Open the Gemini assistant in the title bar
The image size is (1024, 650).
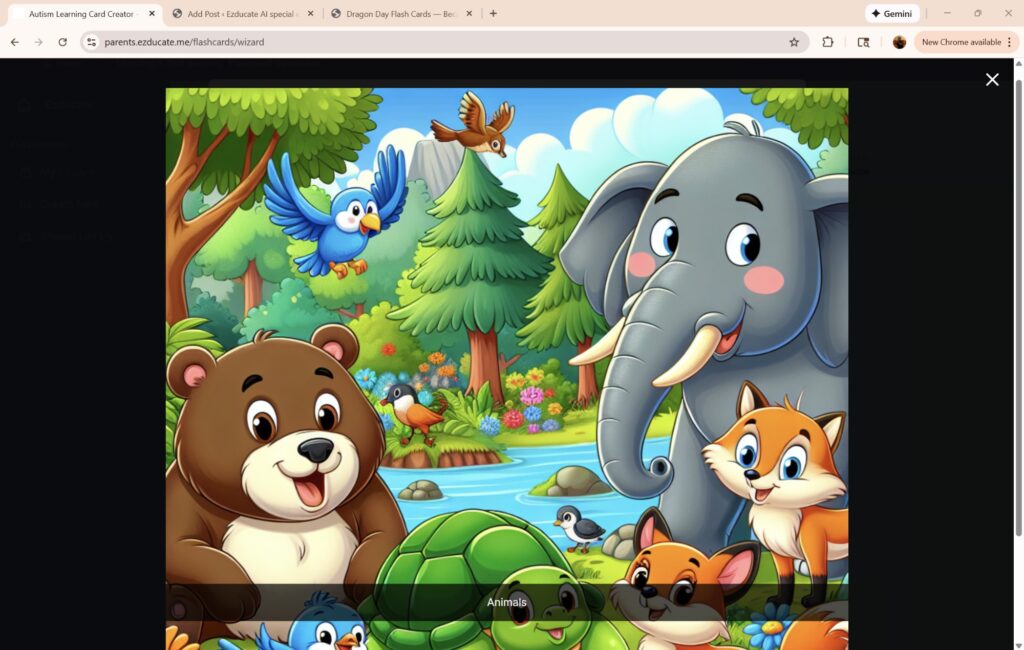891,13
